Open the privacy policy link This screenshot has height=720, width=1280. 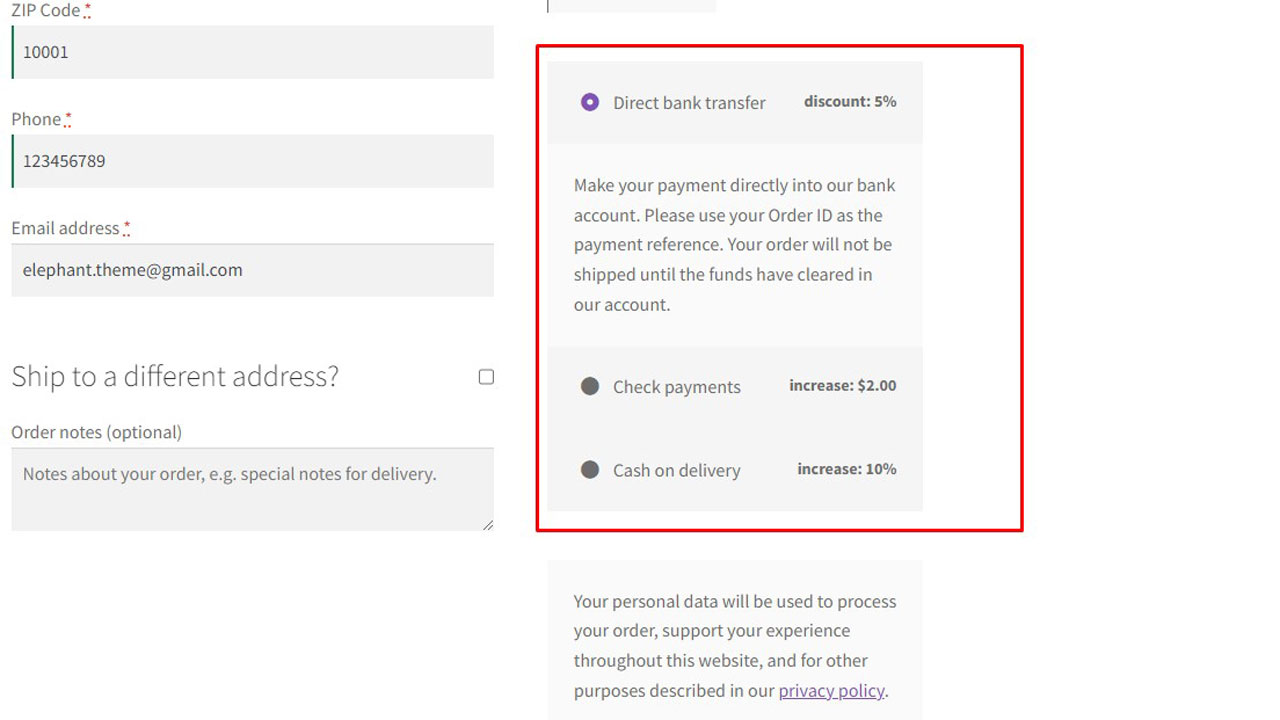click(x=831, y=690)
